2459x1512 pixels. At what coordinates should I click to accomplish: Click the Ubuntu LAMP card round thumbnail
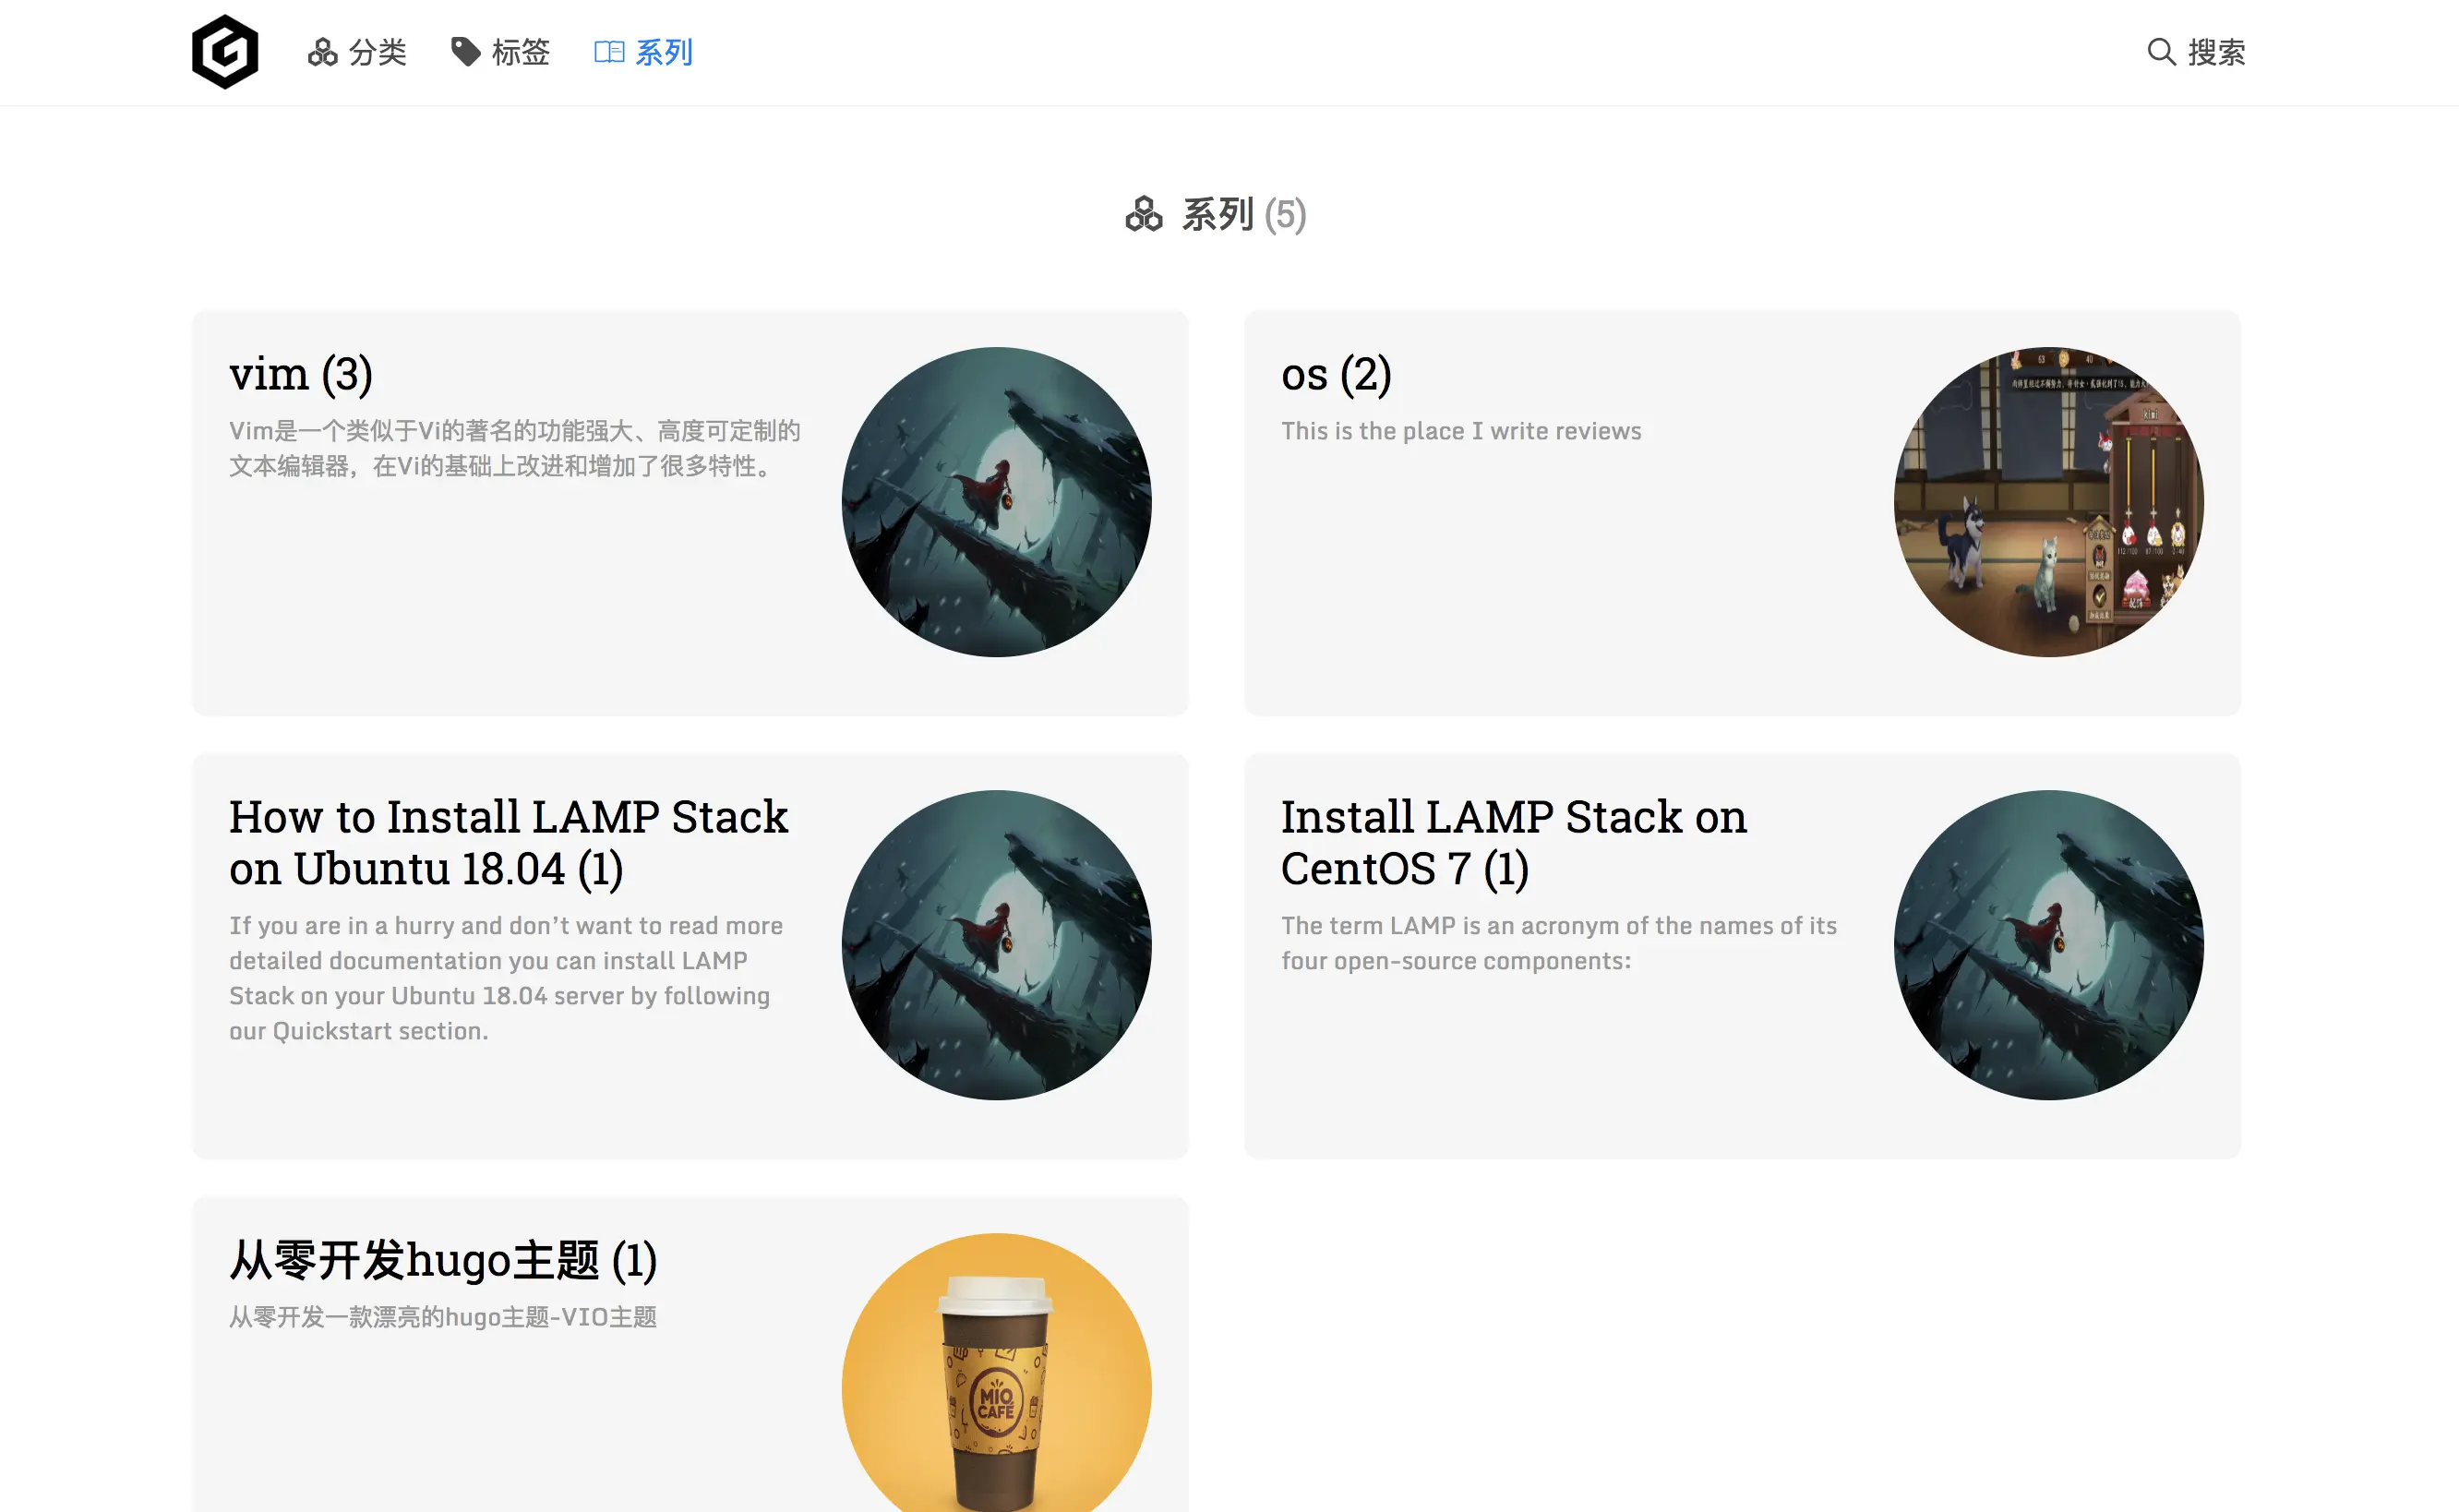coord(996,945)
